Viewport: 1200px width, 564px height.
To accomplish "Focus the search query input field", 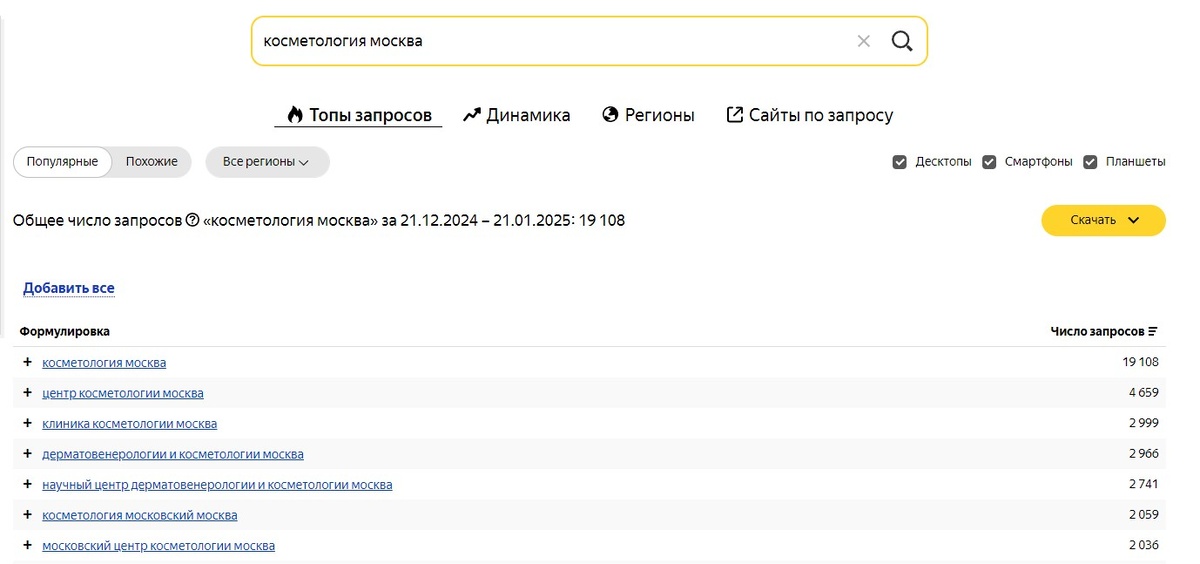I will [x=550, y=41].
